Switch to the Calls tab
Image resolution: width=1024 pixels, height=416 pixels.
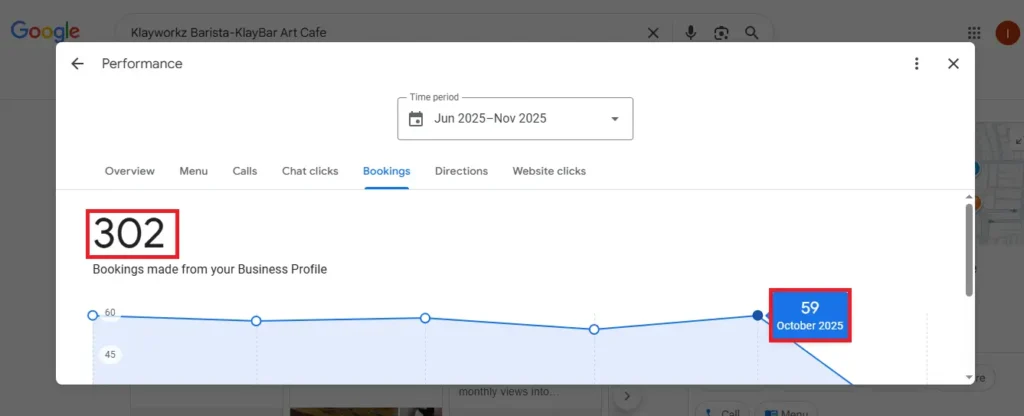pos(245,171)
